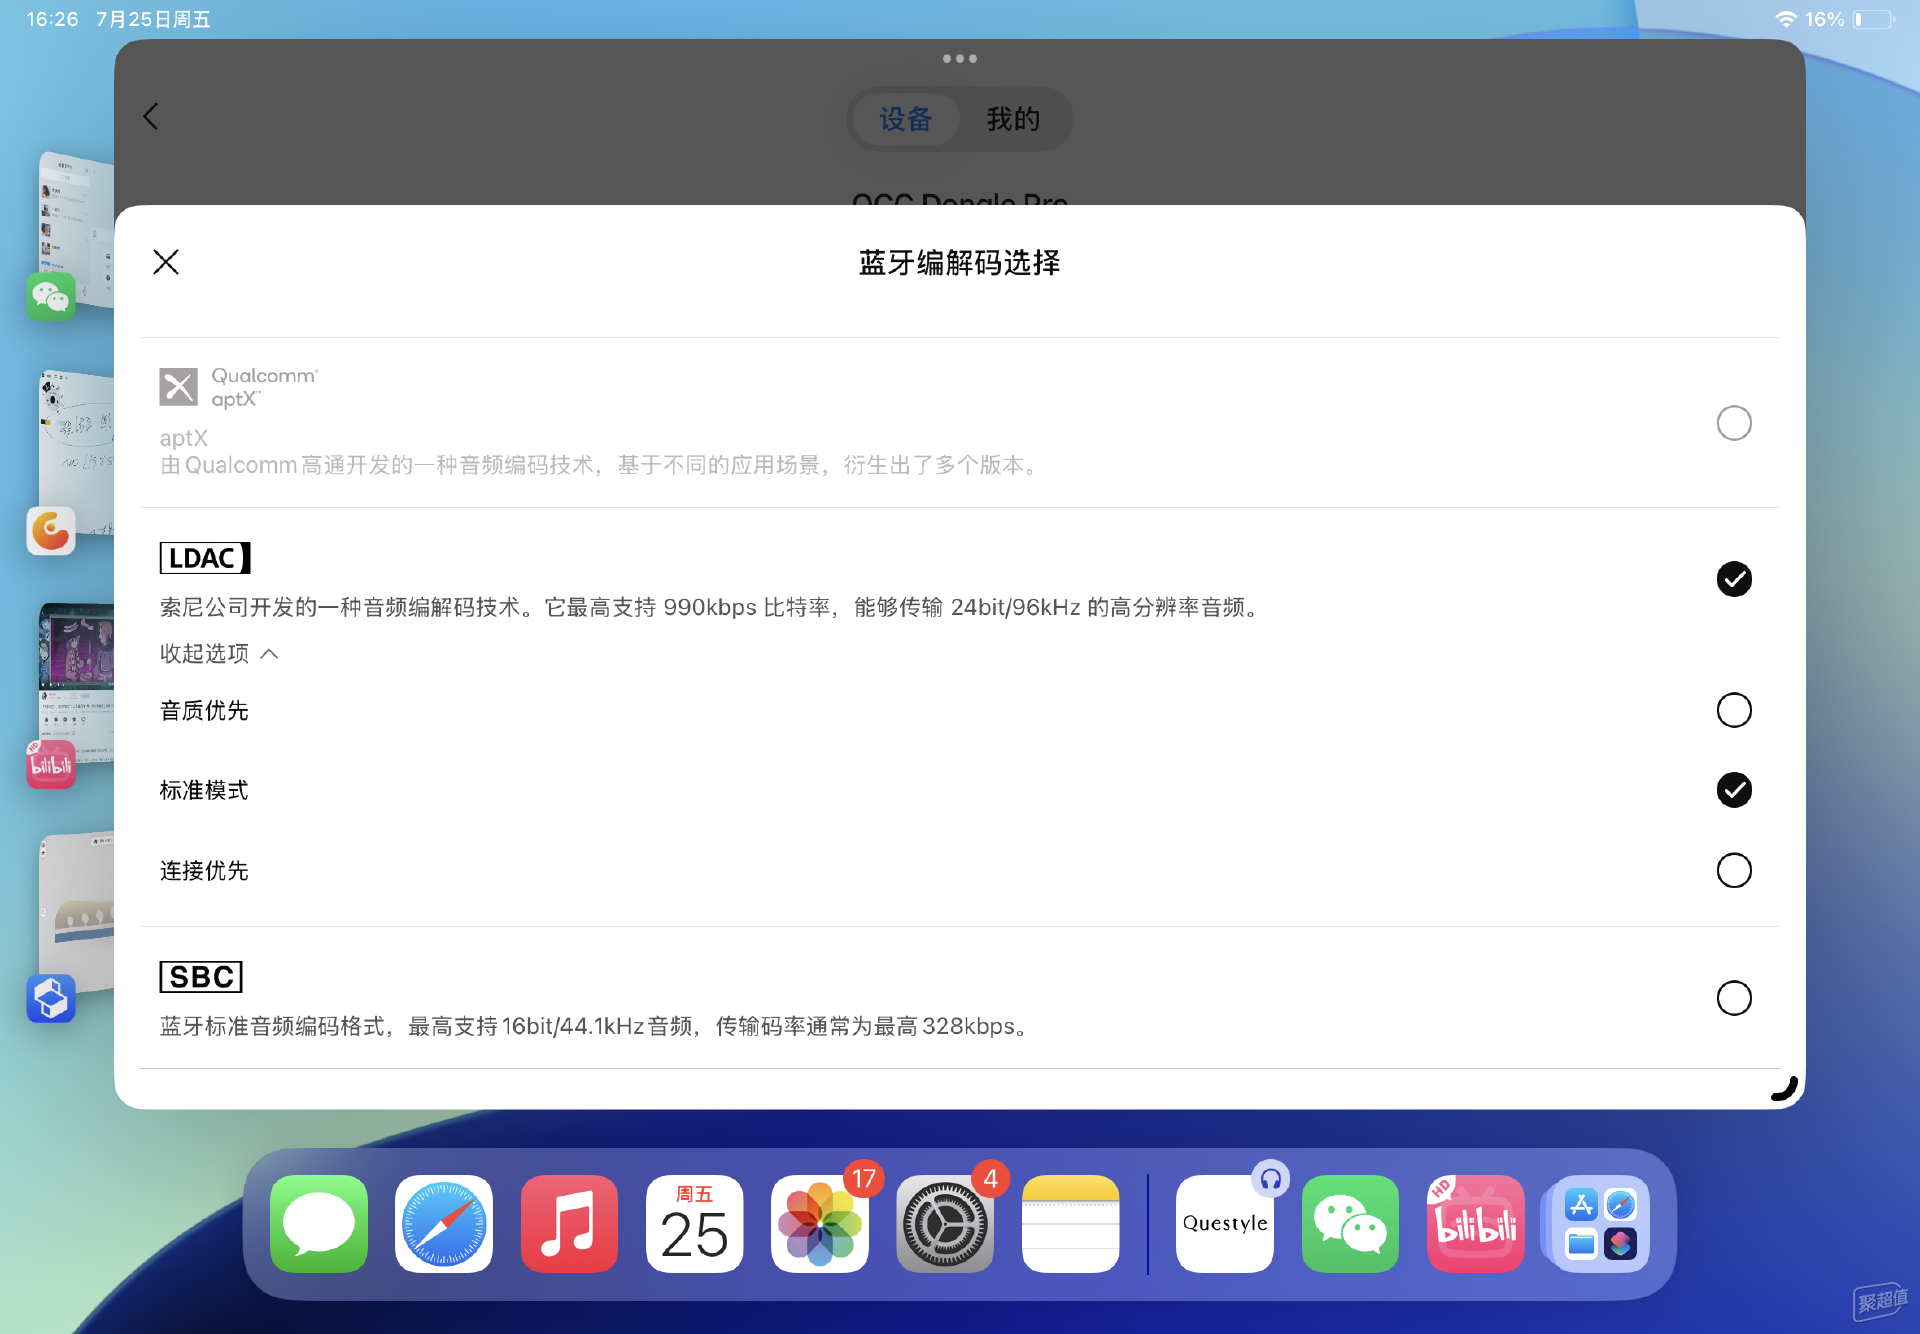
Task: Choose 标准模式 radio option
Action: point(1734,790)
